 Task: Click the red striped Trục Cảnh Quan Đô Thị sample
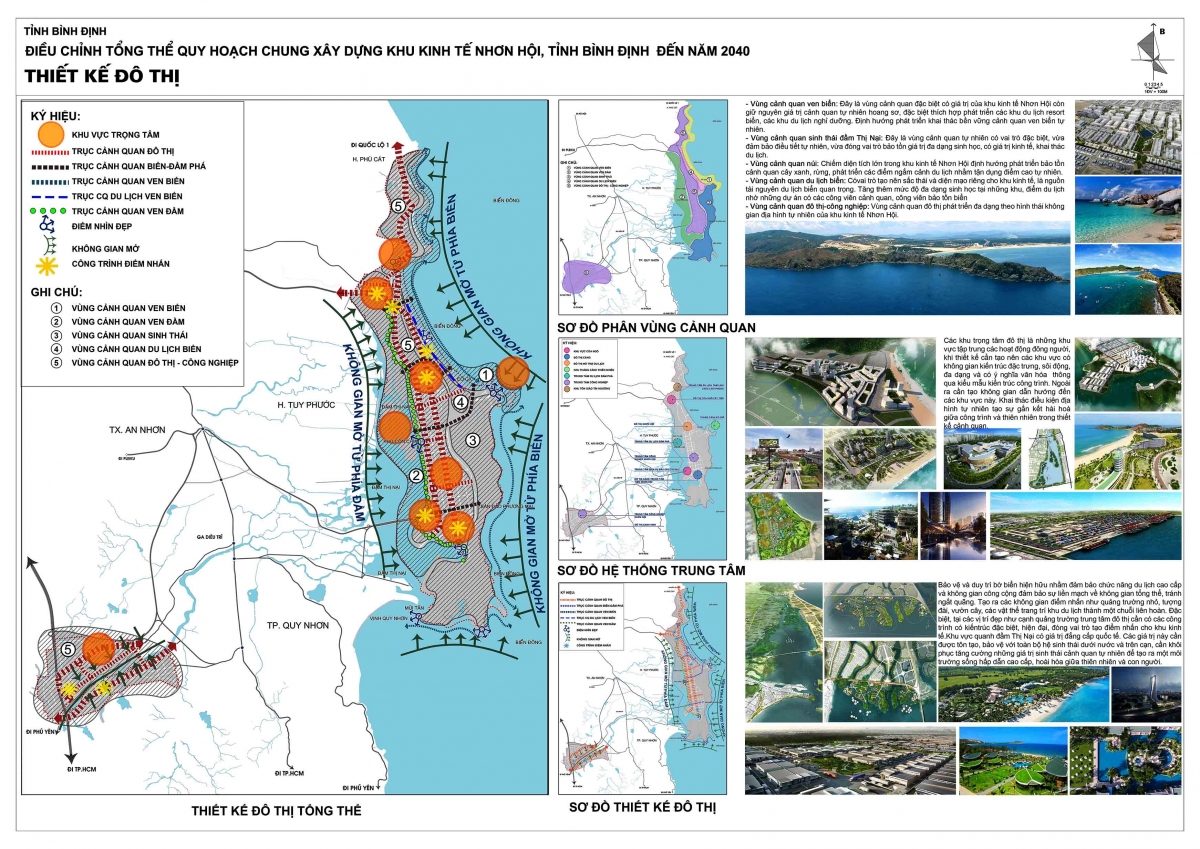50,152
